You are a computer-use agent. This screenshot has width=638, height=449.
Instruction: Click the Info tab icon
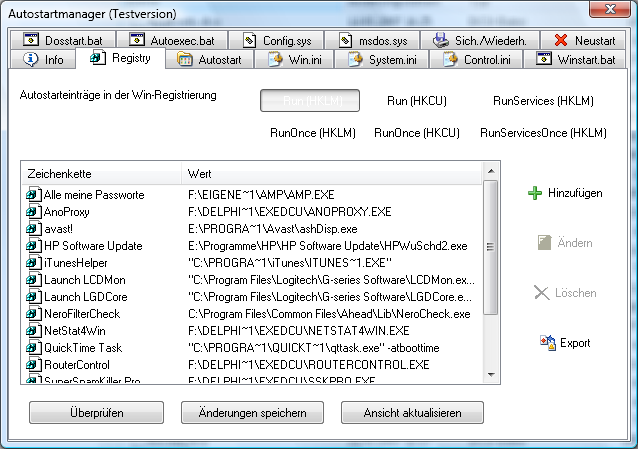(30, 60)
